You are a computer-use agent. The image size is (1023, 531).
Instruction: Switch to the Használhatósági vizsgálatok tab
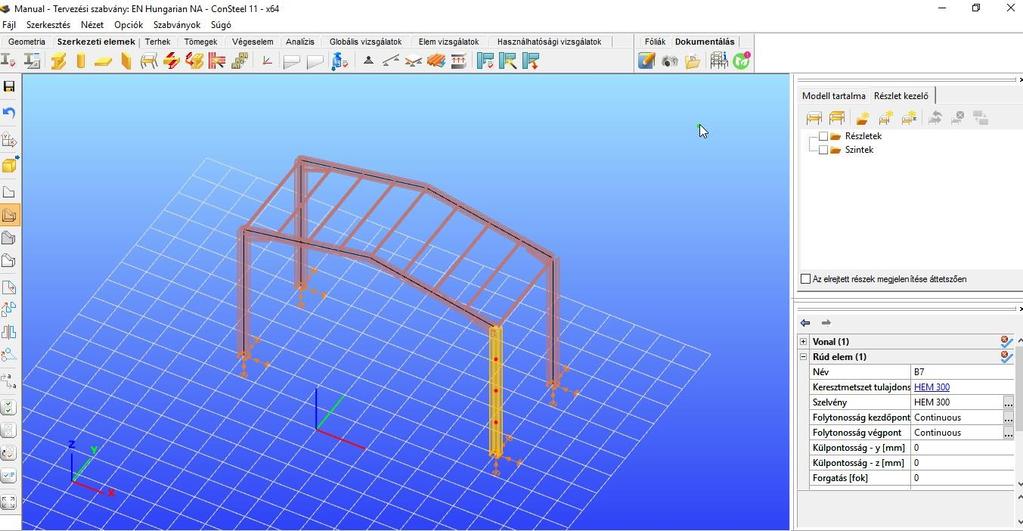pyautogui.click(x=549, y=42)
